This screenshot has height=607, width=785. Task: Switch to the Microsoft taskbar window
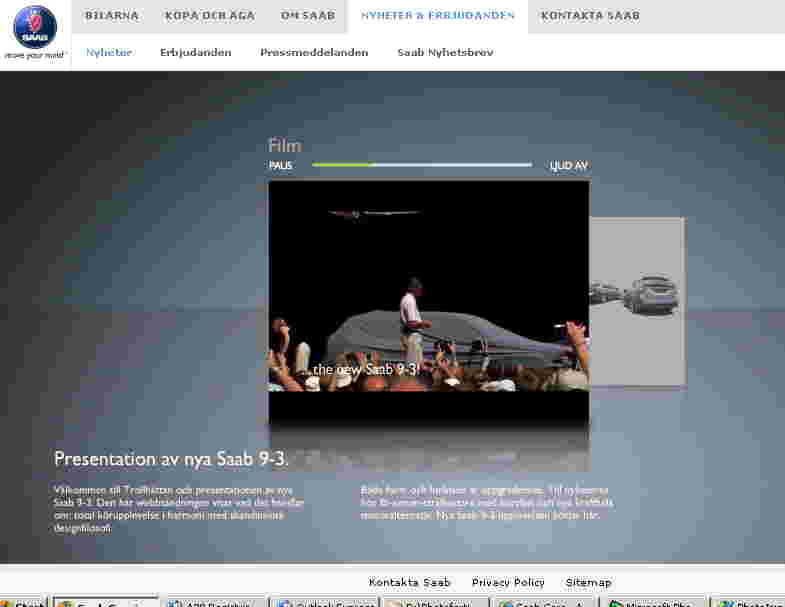[655, 603]
